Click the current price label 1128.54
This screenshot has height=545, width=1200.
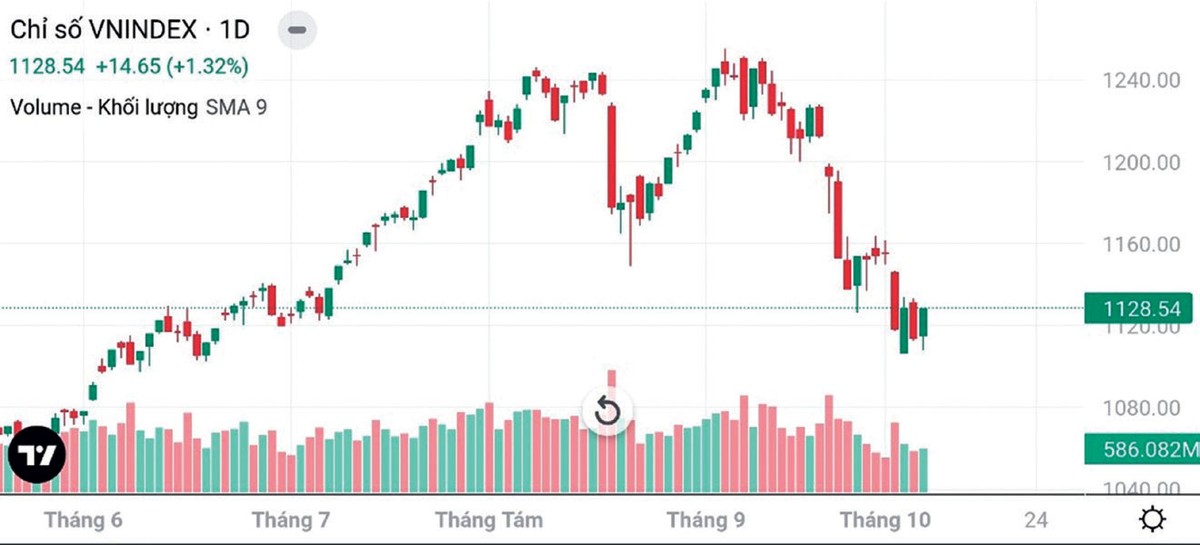(1140, 310)
